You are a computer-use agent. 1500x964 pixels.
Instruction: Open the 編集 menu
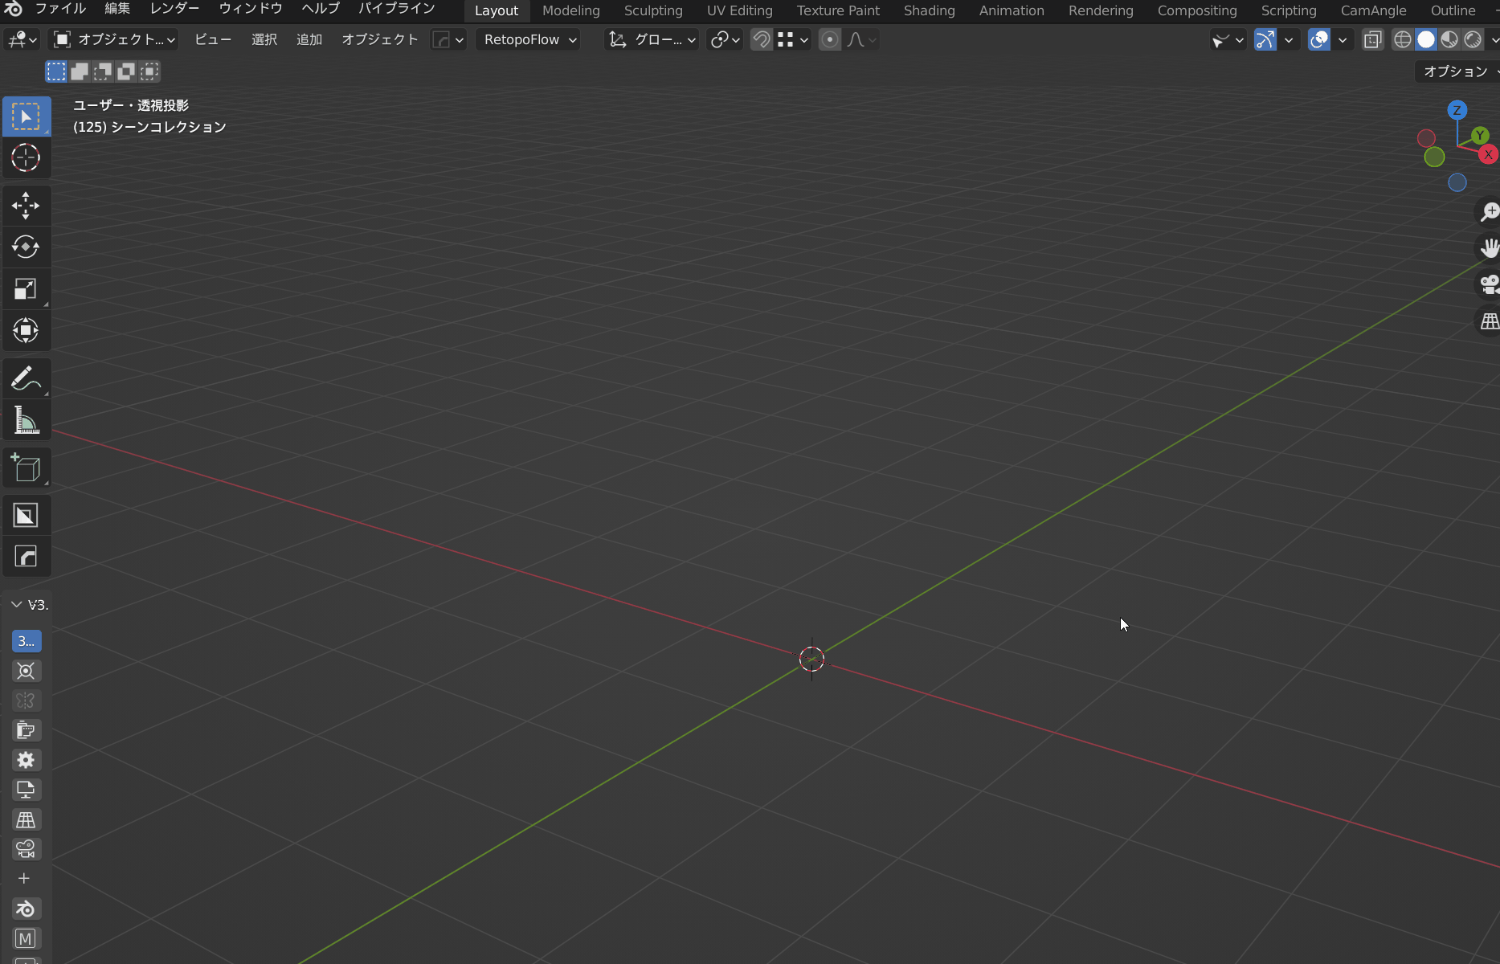click(118, 9)
